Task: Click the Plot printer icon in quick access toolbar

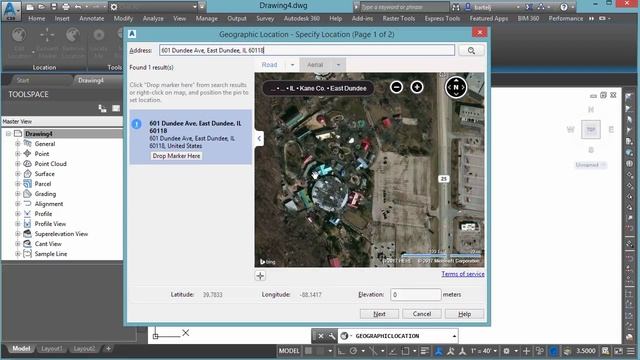Action: [x=66, y=7]
